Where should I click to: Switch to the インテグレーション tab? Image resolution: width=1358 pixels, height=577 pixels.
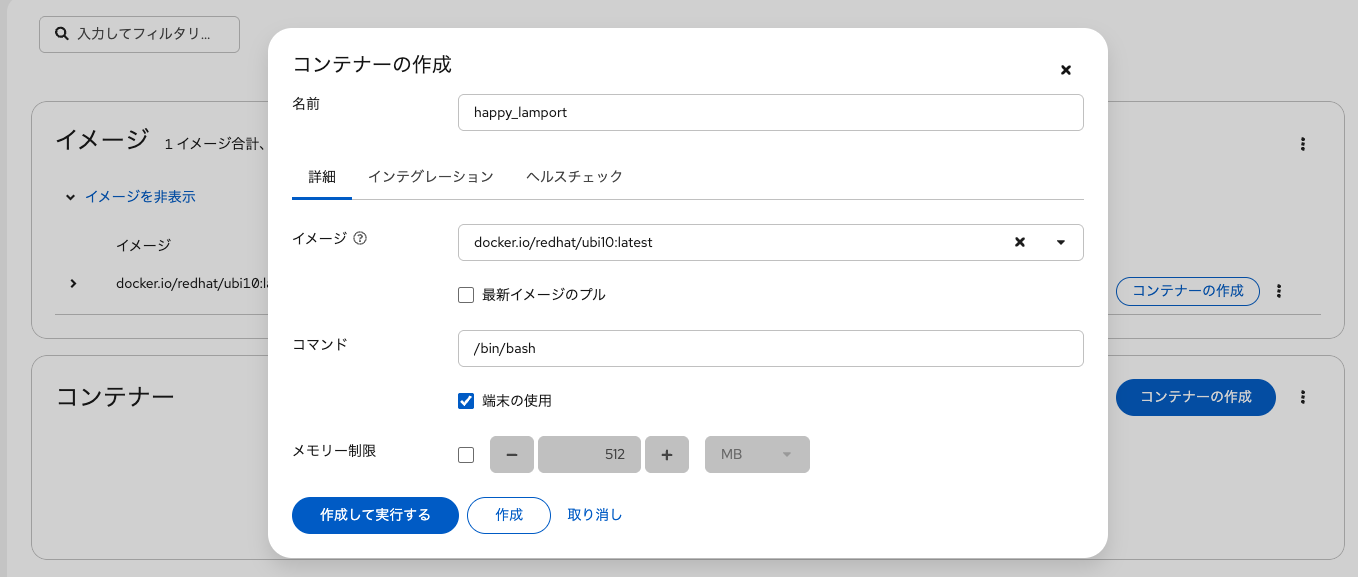click(431, 176)
